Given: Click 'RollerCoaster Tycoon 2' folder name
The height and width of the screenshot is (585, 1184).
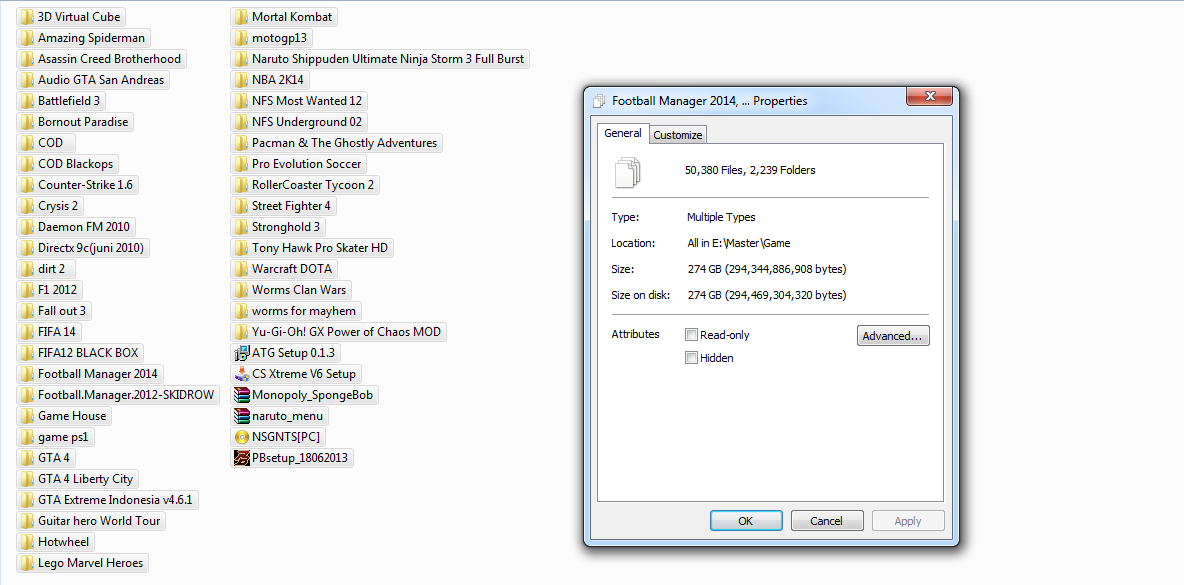Looking at the screenshot, I should pyautogui.click(x=313, y=185).
